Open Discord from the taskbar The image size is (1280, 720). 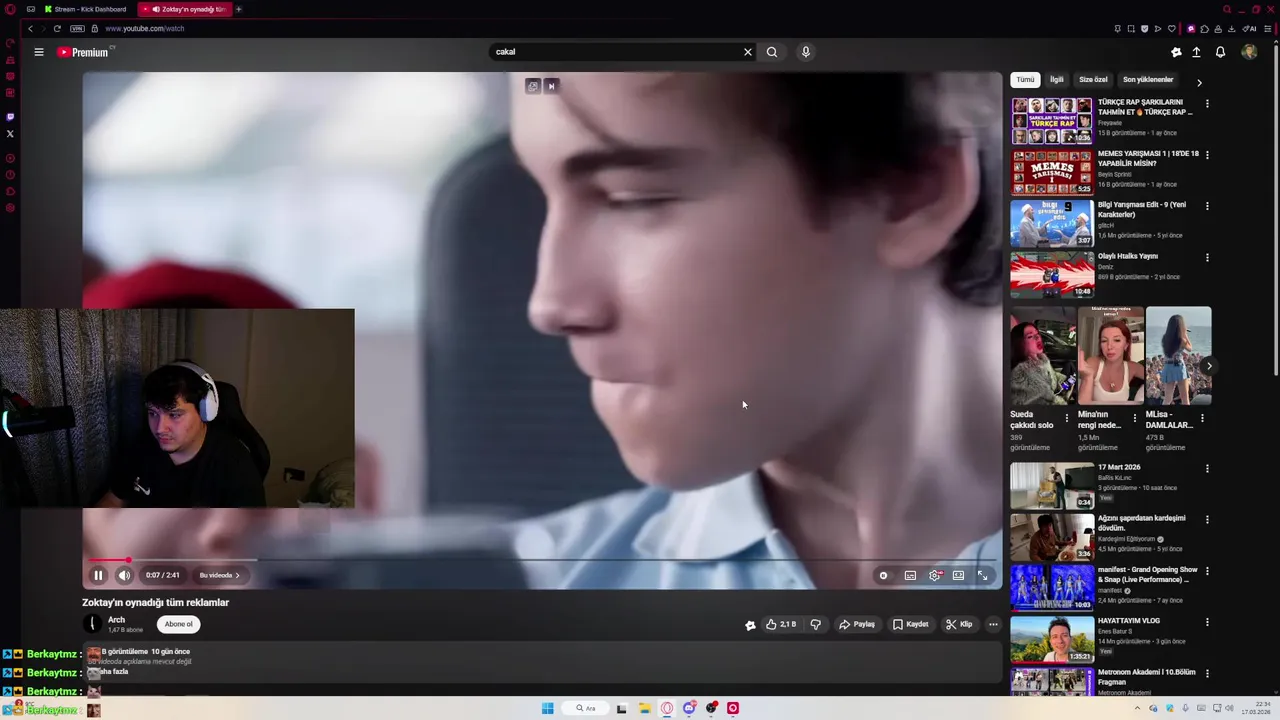689,708
